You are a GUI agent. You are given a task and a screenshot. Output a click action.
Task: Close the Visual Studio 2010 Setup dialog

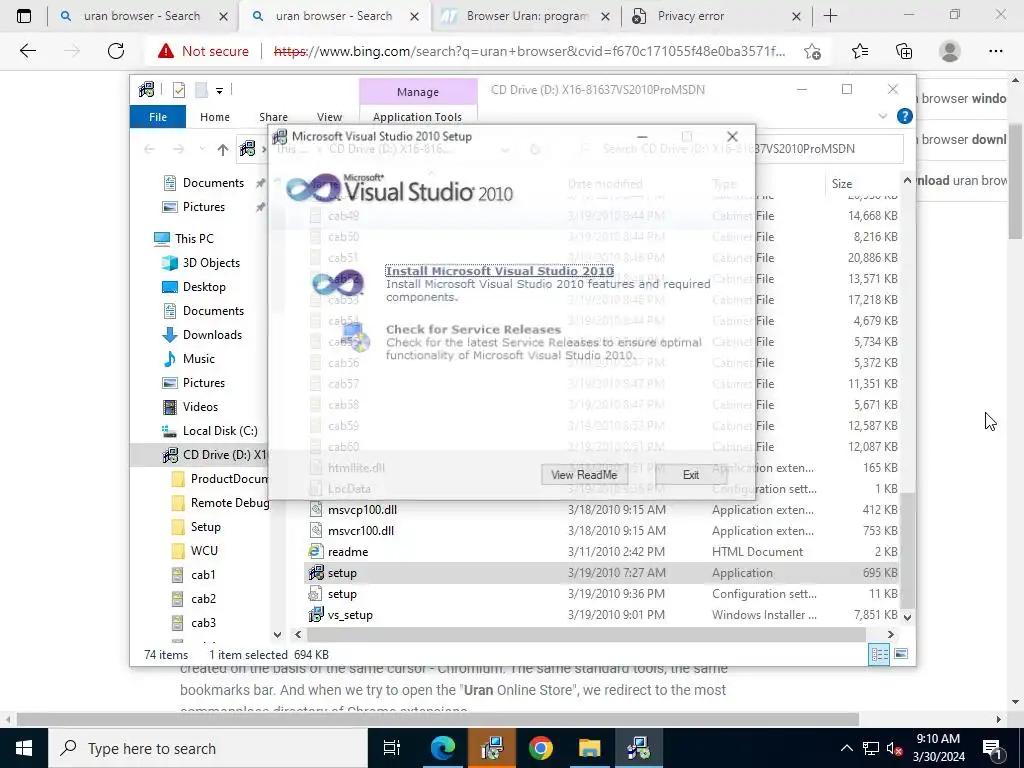(732, 136)
